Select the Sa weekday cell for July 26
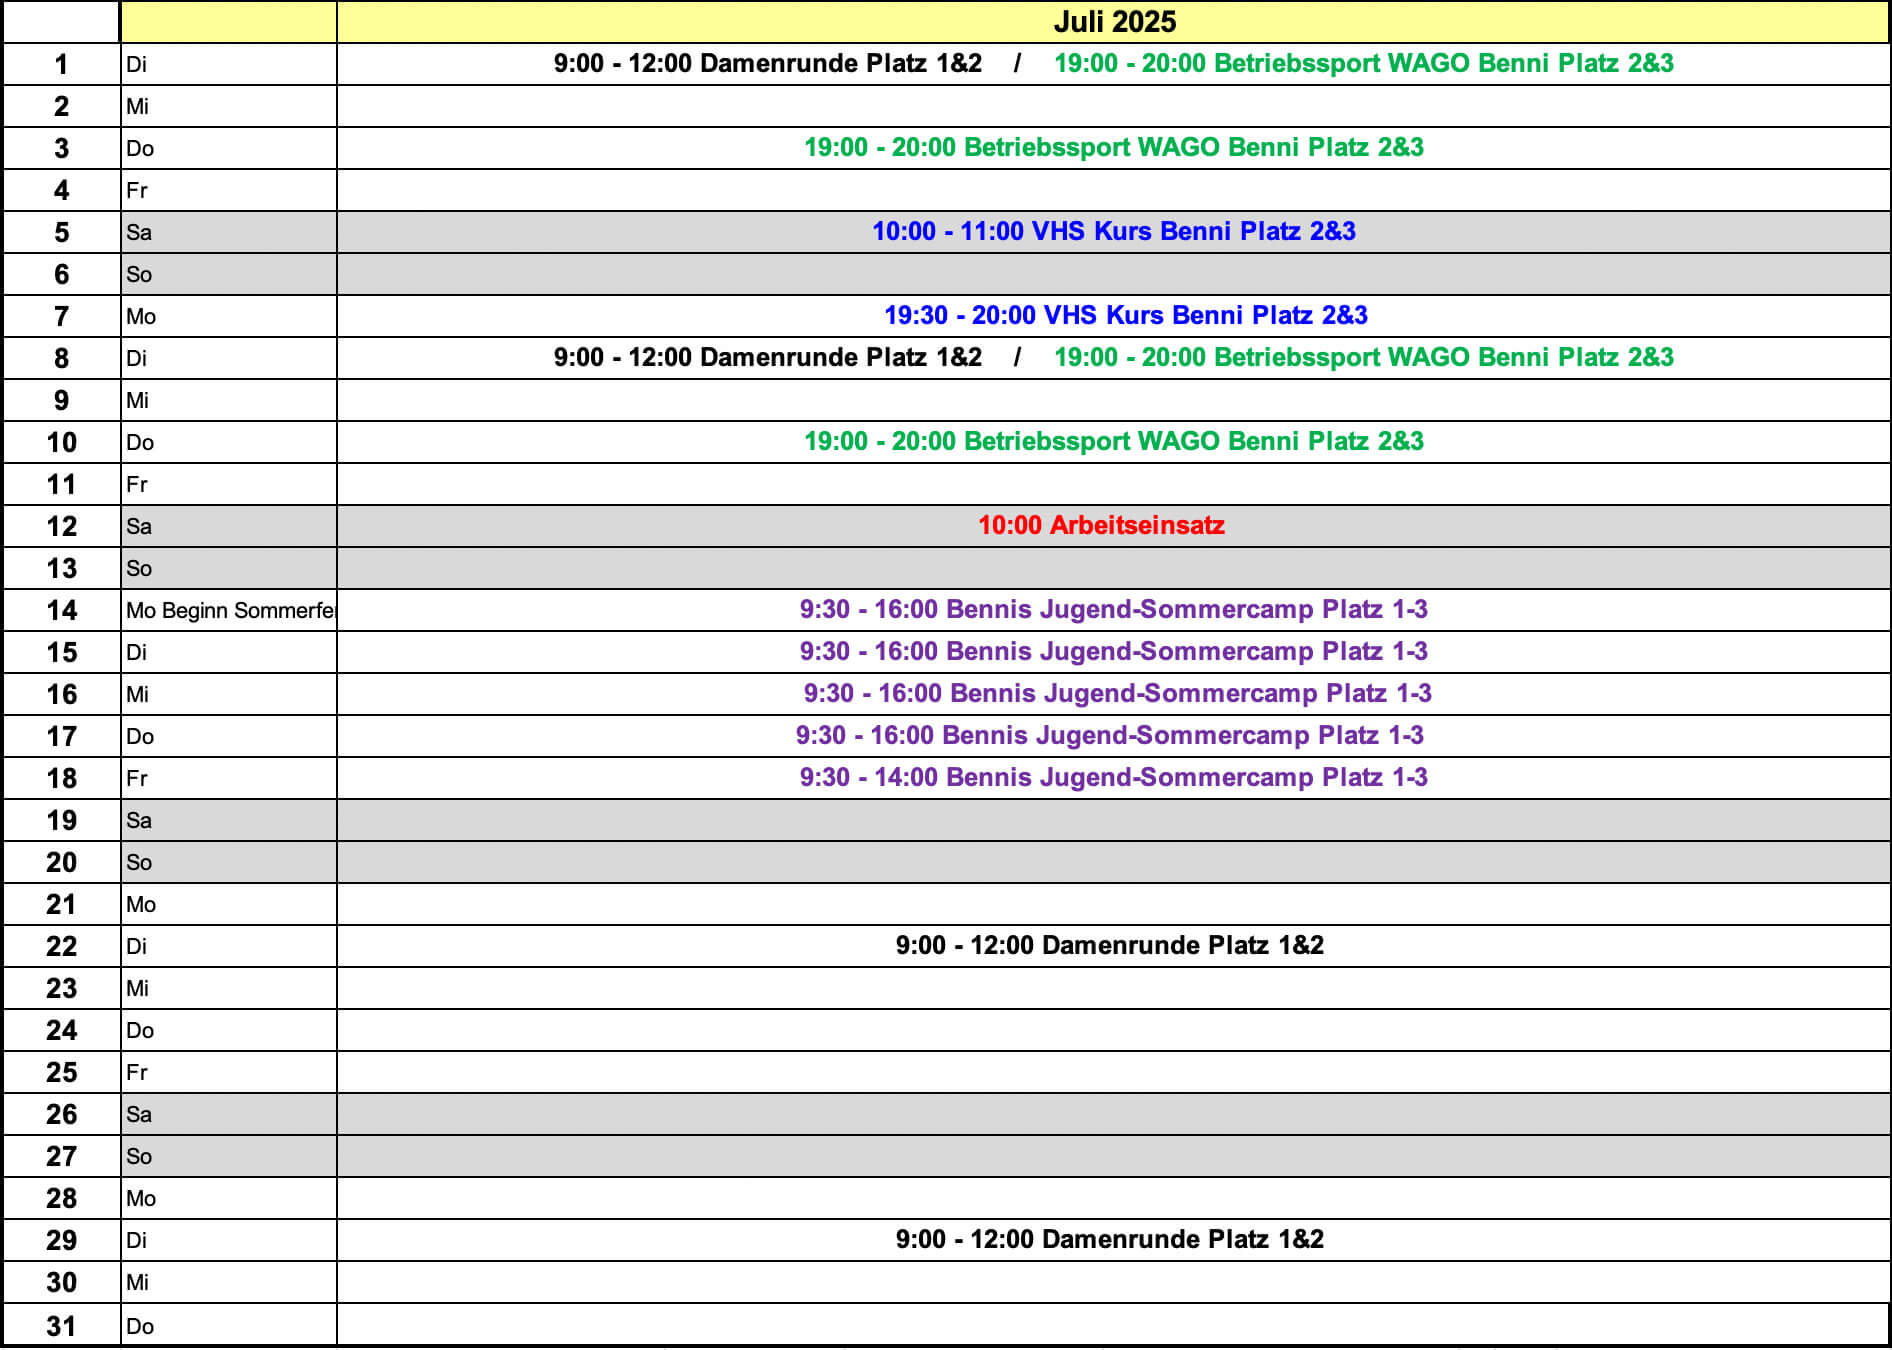The width and height of the screenshot is (1892, 1350). [228, 1114]
